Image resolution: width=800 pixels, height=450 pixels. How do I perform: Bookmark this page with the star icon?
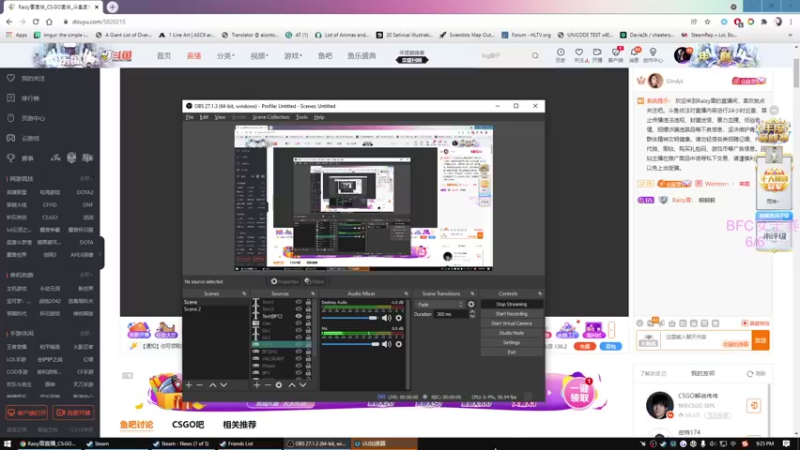coord(707,22)
